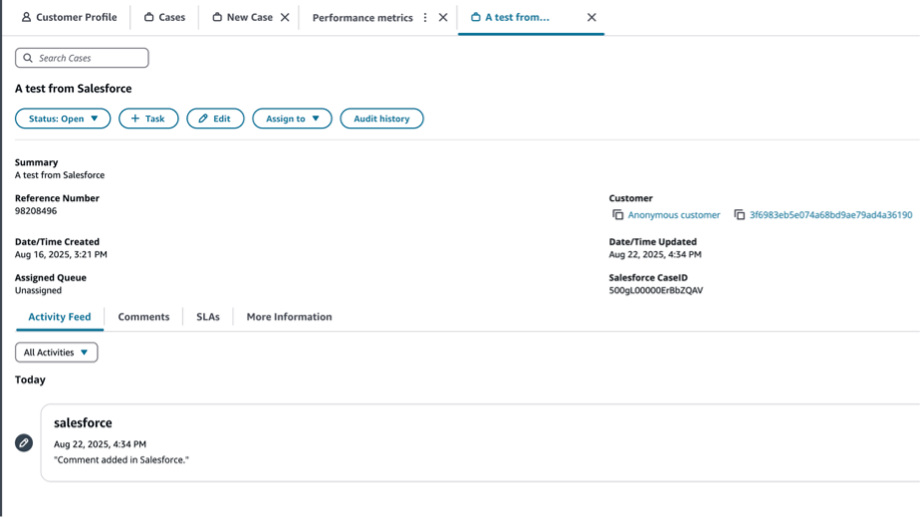Click the copy icon beside Anonymous customer
The image size is (922, 519).
pos(618,215)
